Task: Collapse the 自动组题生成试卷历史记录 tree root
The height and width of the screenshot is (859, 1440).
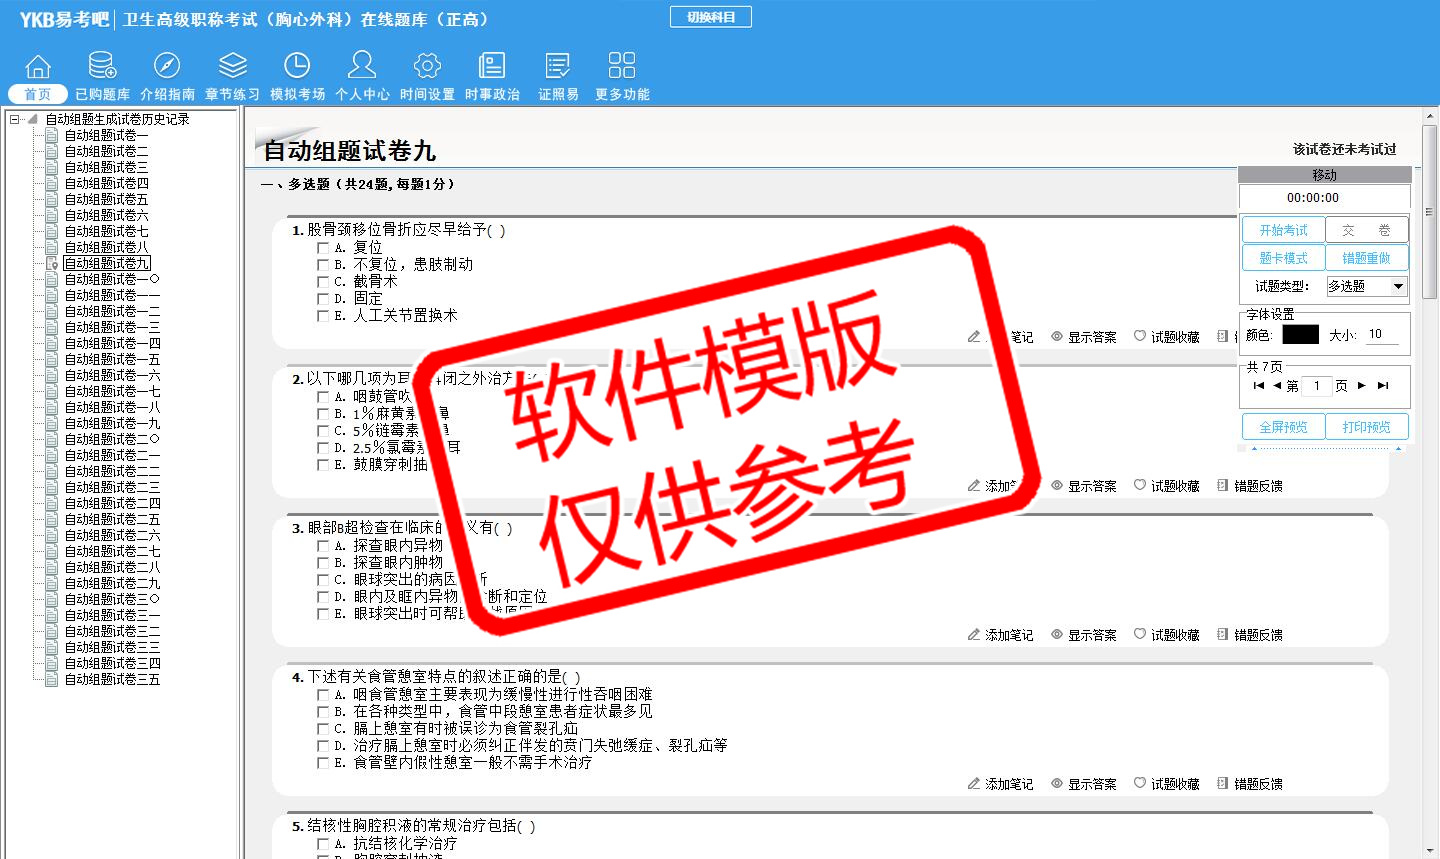Action: click(15, 119)
